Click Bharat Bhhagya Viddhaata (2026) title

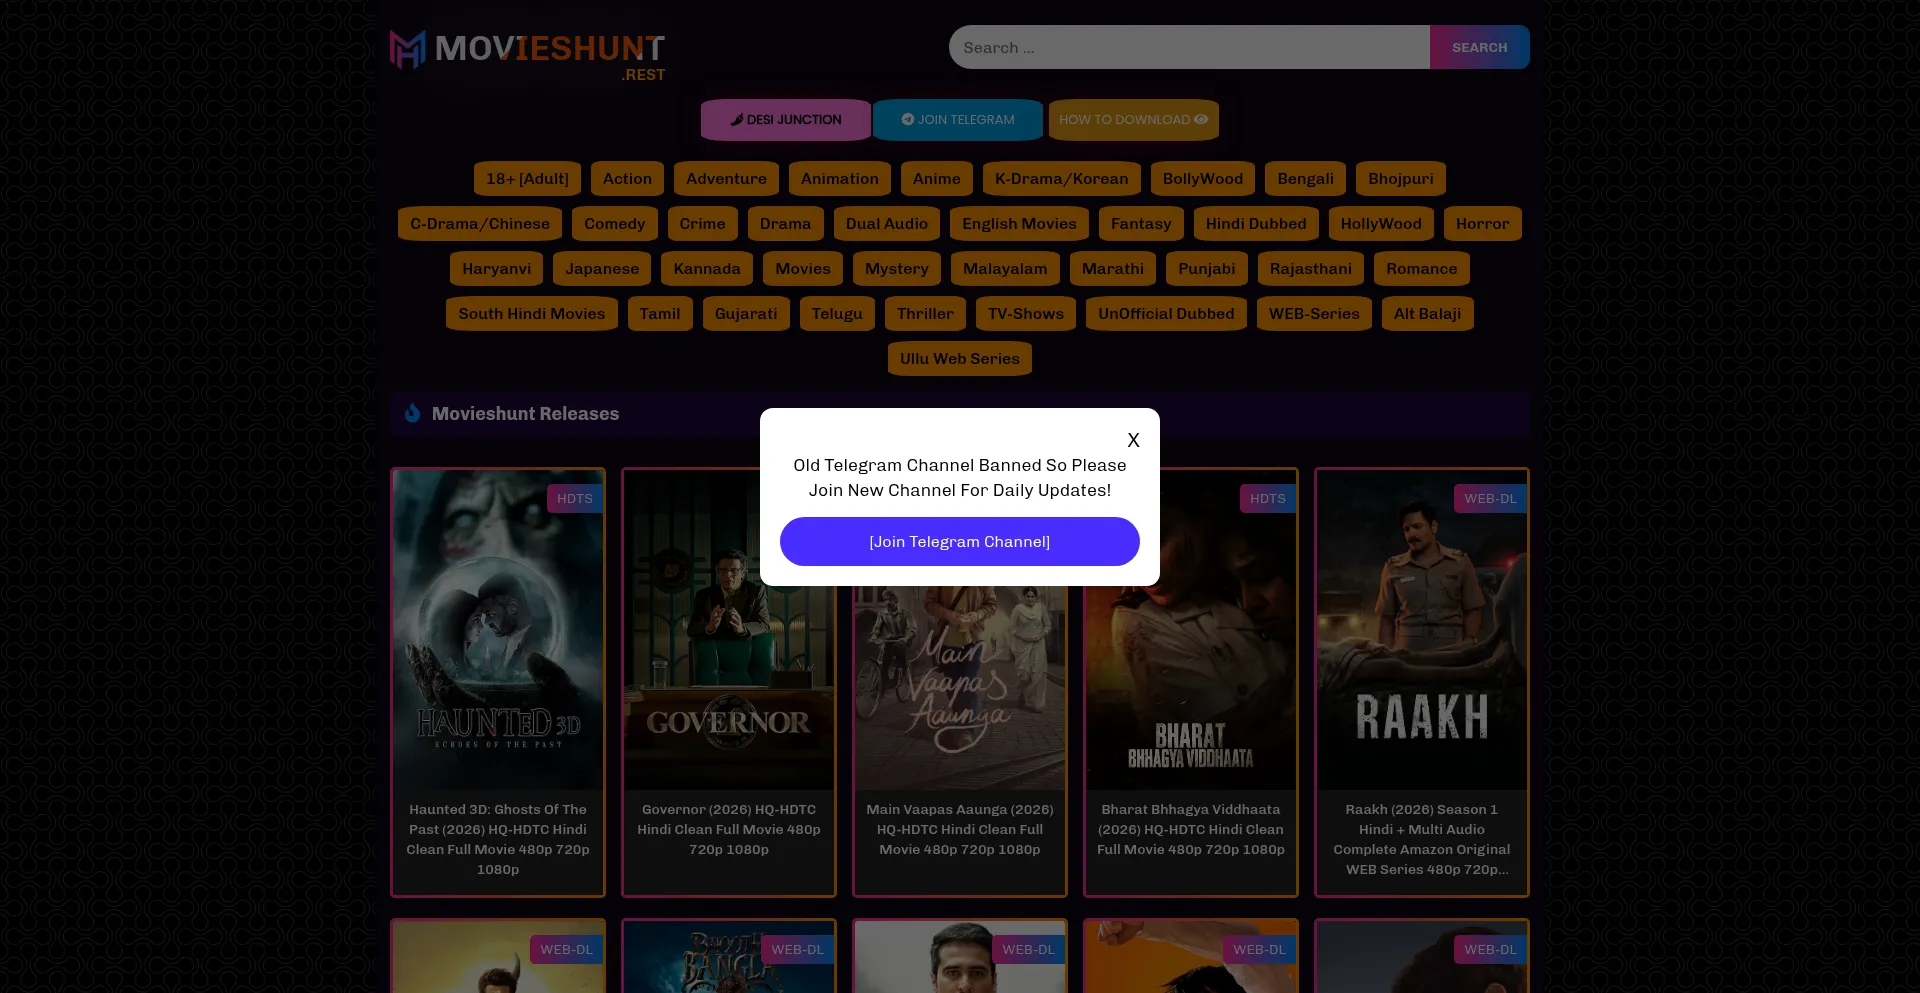click(x=1191, y=829)
